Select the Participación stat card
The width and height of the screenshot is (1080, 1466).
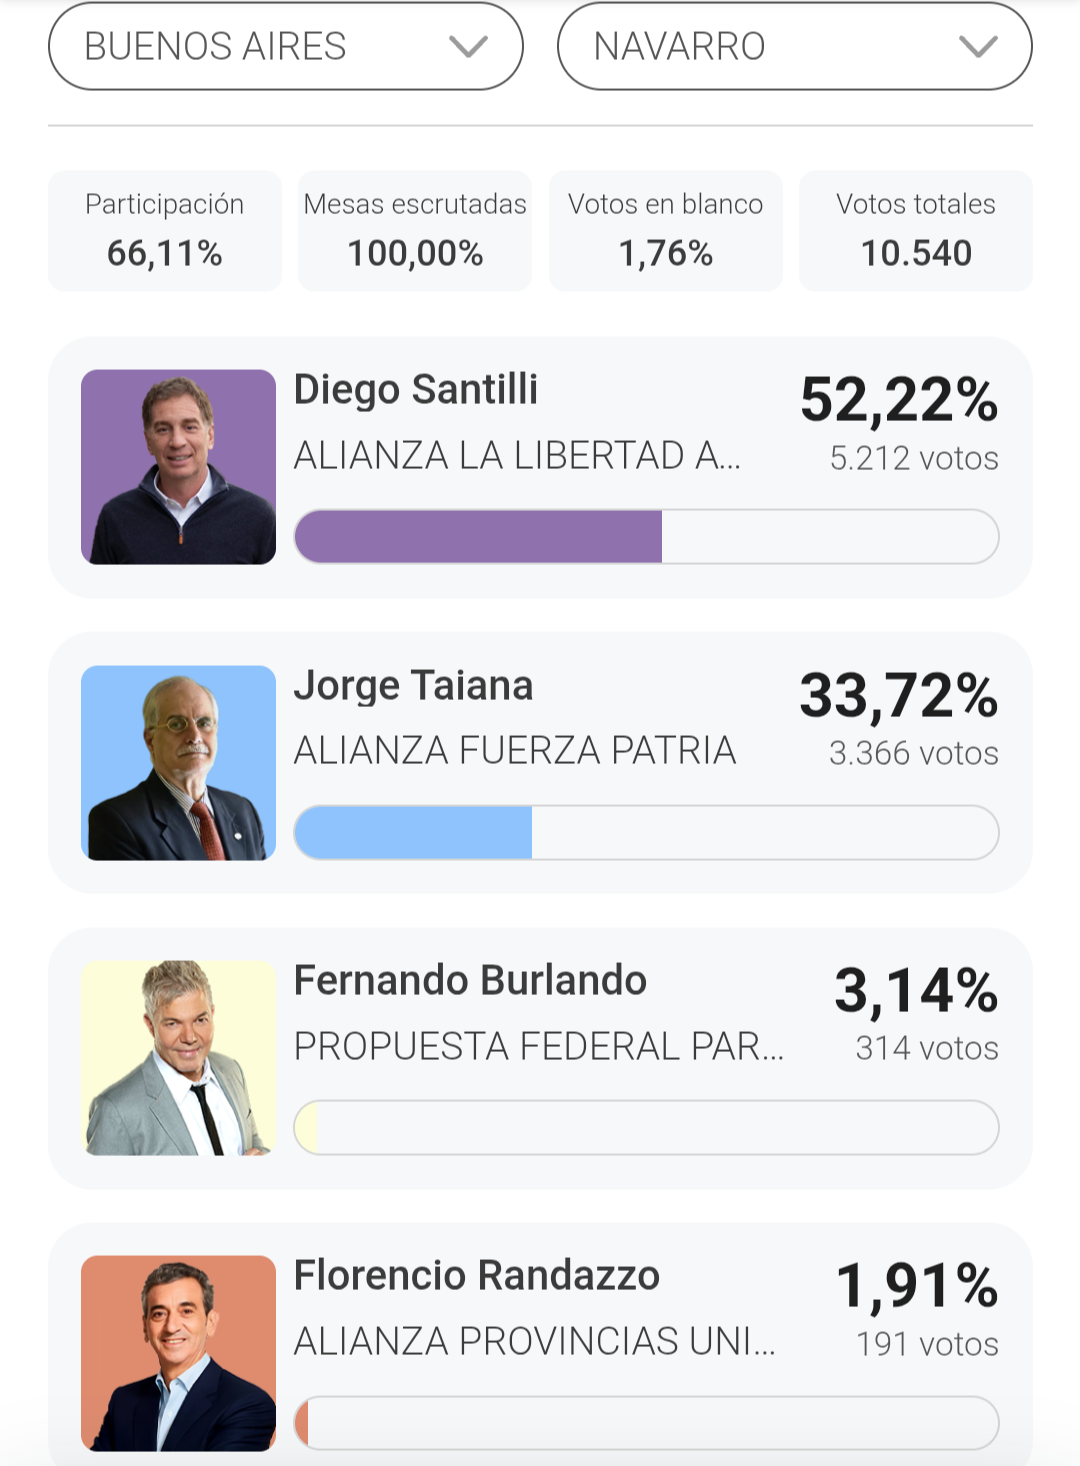pyautogui.click(x=165, y=231)
